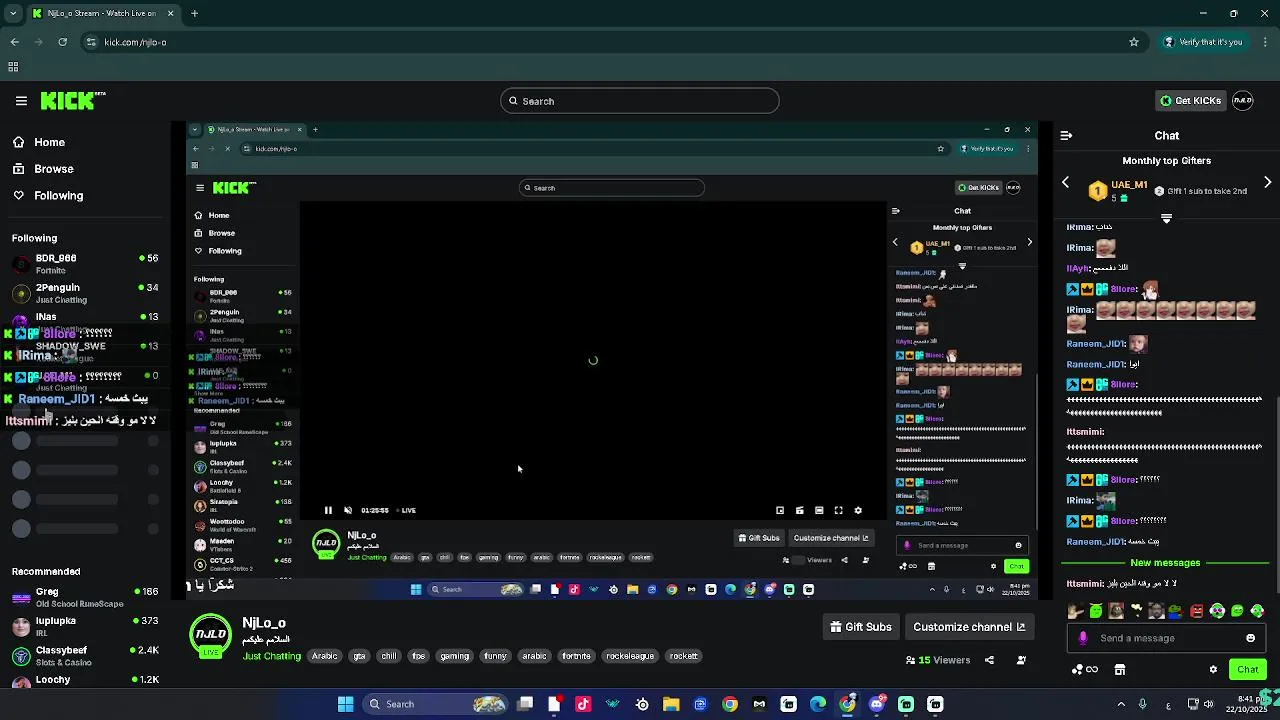Viewport: 1280px width, 720px height.
Task: View site information icon in address bar
Action: point(91,42)
